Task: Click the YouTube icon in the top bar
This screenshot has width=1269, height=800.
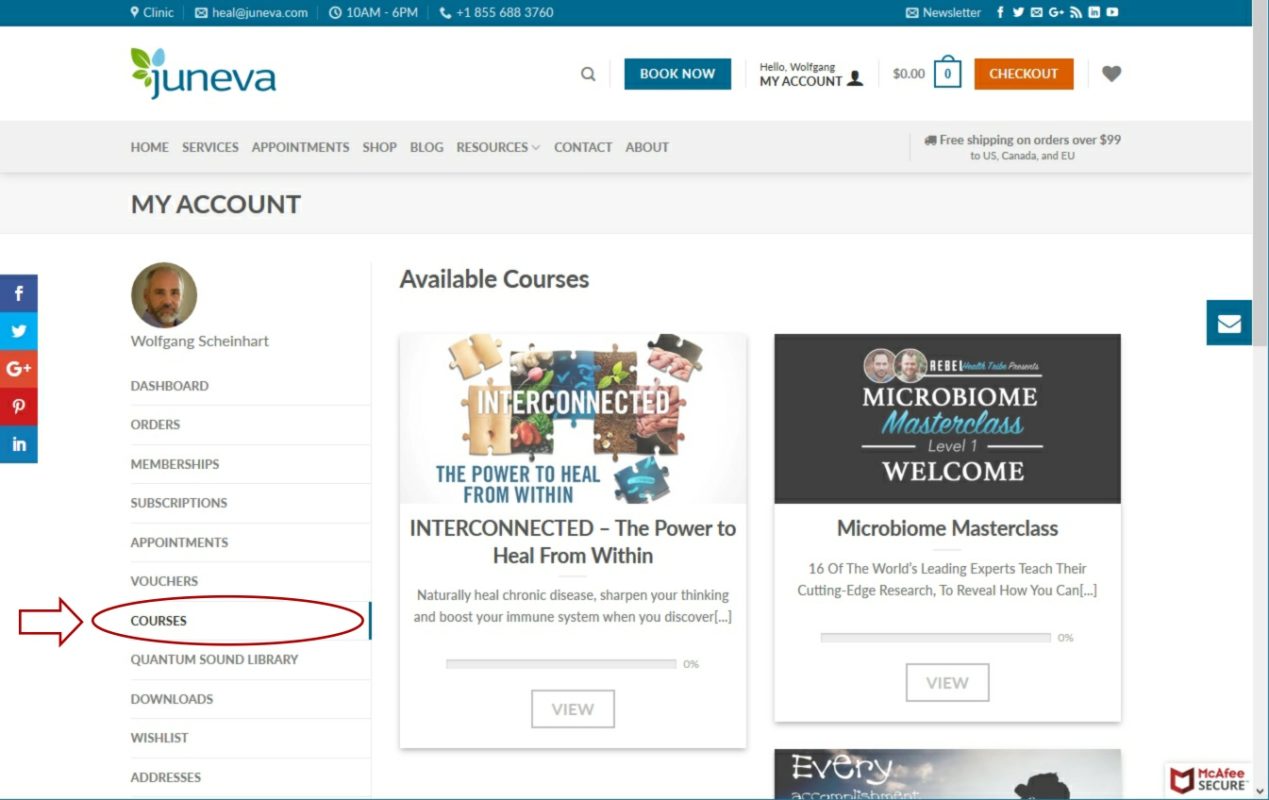Action: tap(1112, 13)
